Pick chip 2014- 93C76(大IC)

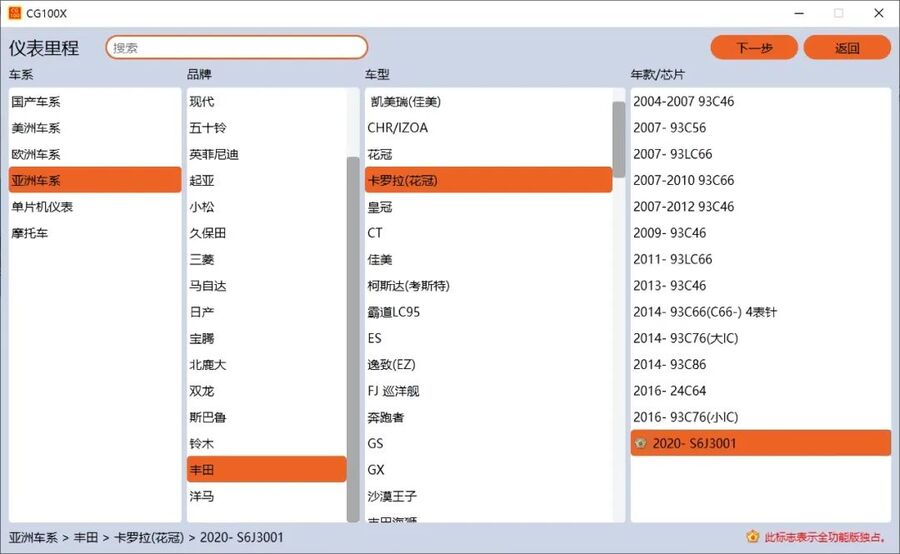pos(761,338)
